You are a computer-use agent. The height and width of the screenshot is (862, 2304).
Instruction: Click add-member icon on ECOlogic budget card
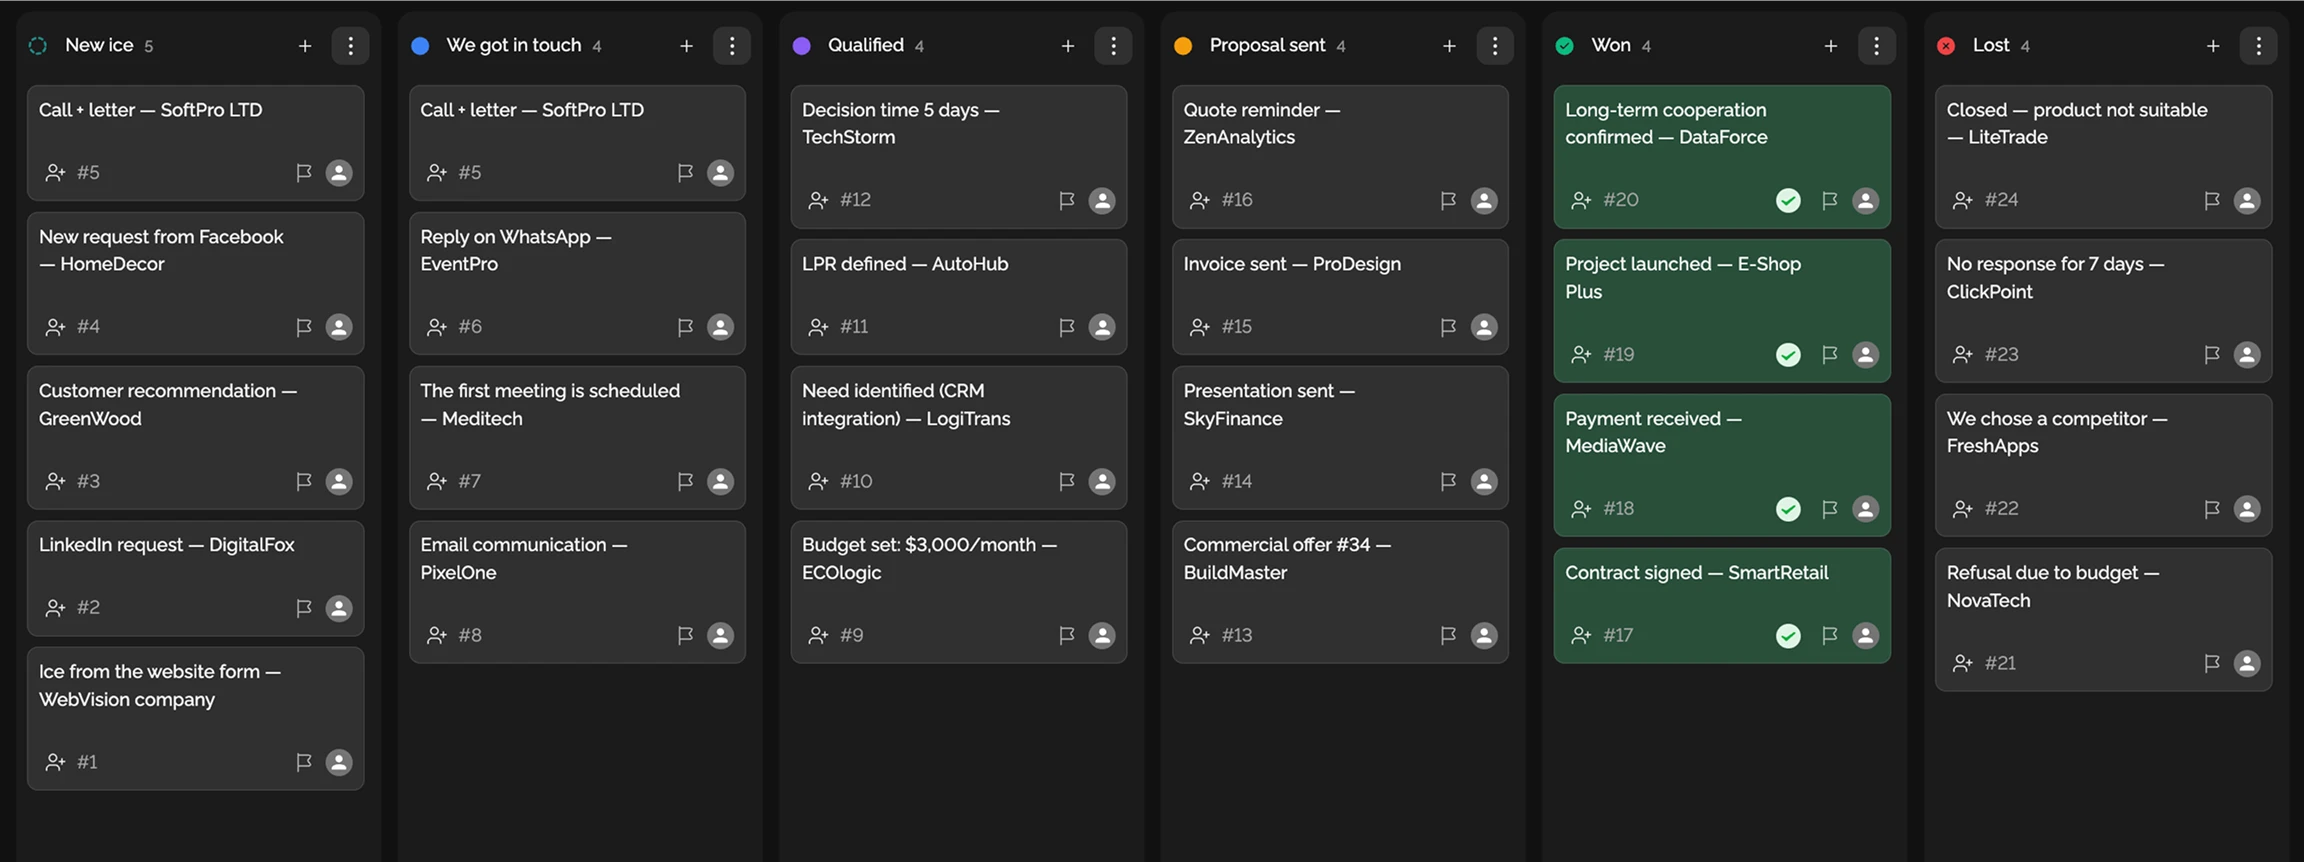tap(818, 635)
